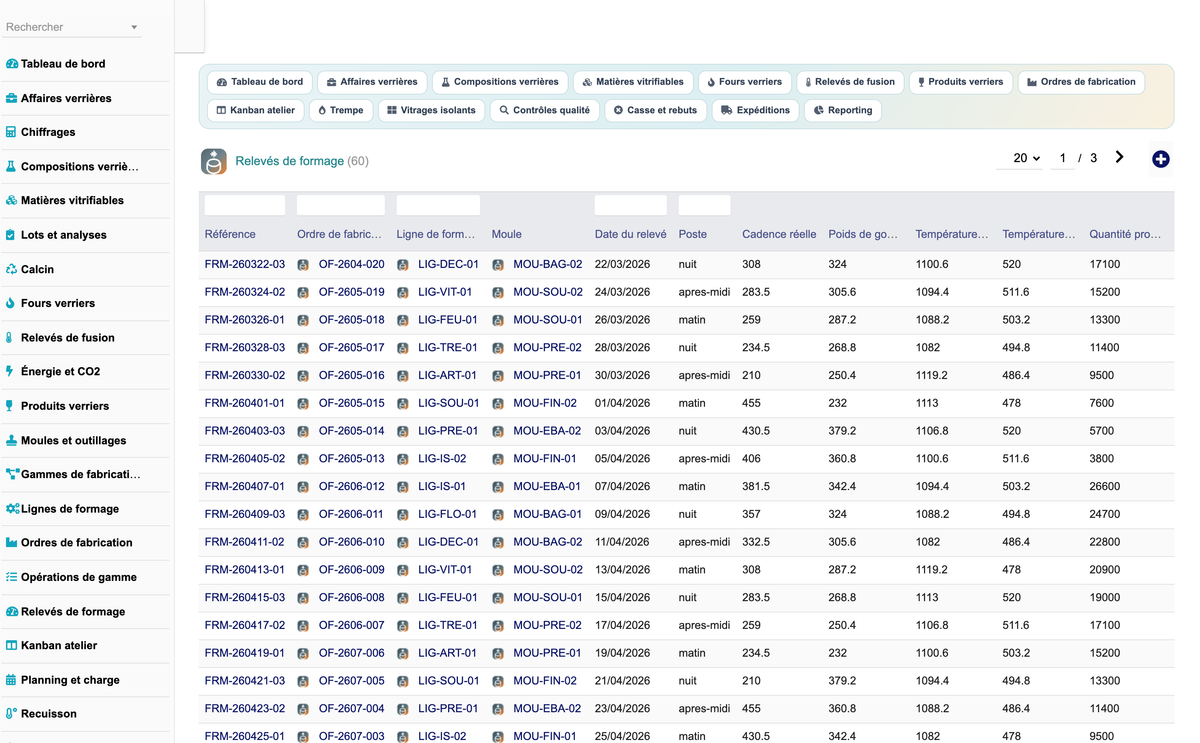1200x743 pixels.
Task: Select the Compositions verrières flask icon in sidebar
Action: pyautogui.click(x=12, y=167)
